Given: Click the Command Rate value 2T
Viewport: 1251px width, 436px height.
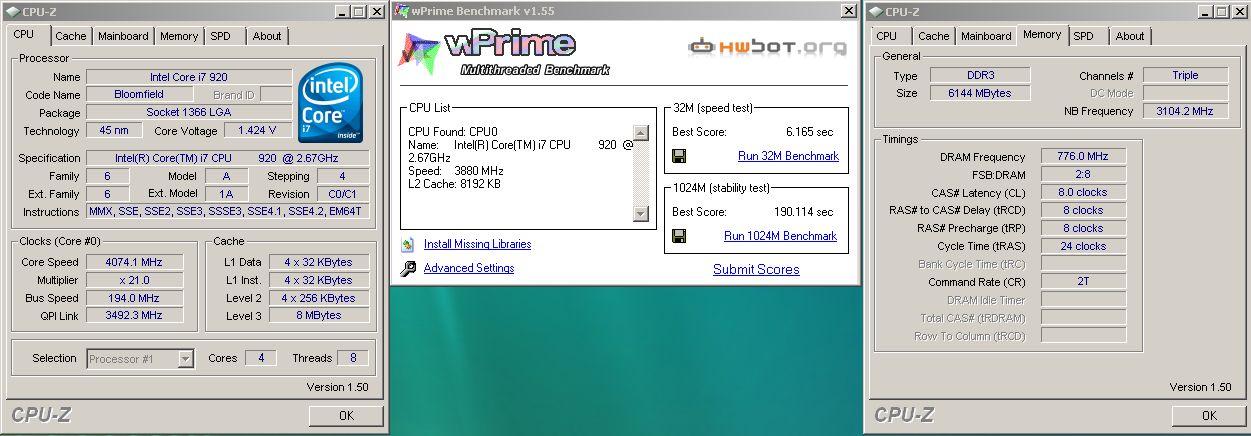Looking at the screenshot, I should [x=1083, y=283].
